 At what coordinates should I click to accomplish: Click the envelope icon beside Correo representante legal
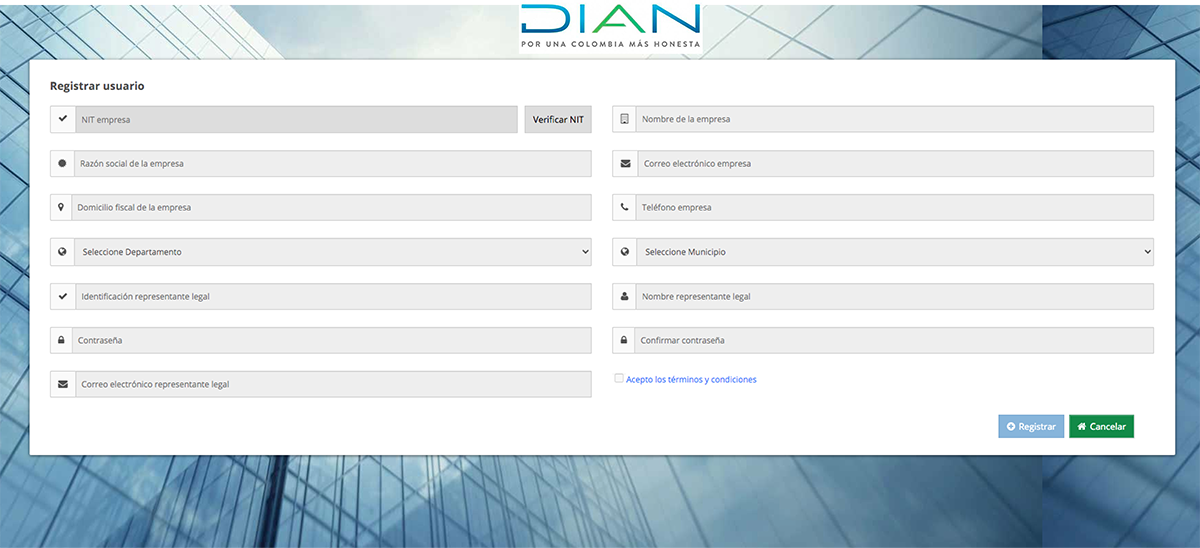click(x=63, y=384)
